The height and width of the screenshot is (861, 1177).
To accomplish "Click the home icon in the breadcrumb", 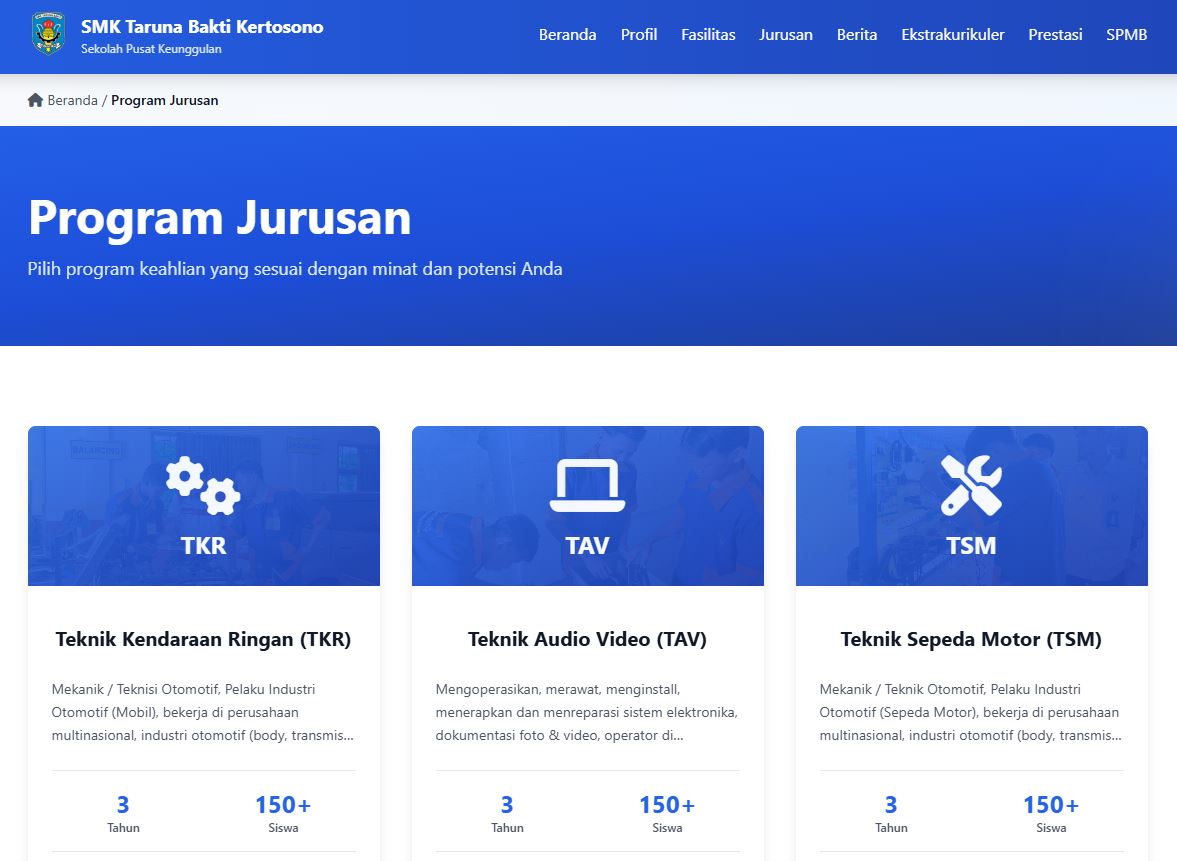I will (33, 100).
